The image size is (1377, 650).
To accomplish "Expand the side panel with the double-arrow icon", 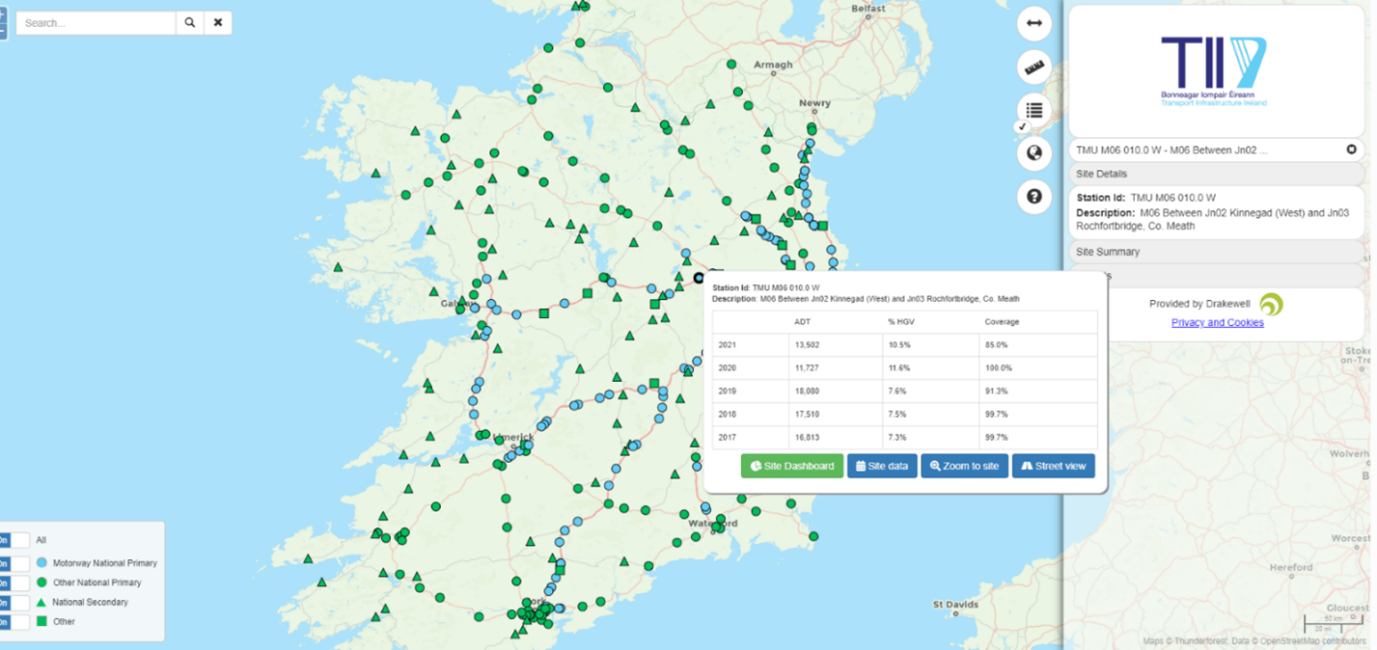I will pos(1033,23).
